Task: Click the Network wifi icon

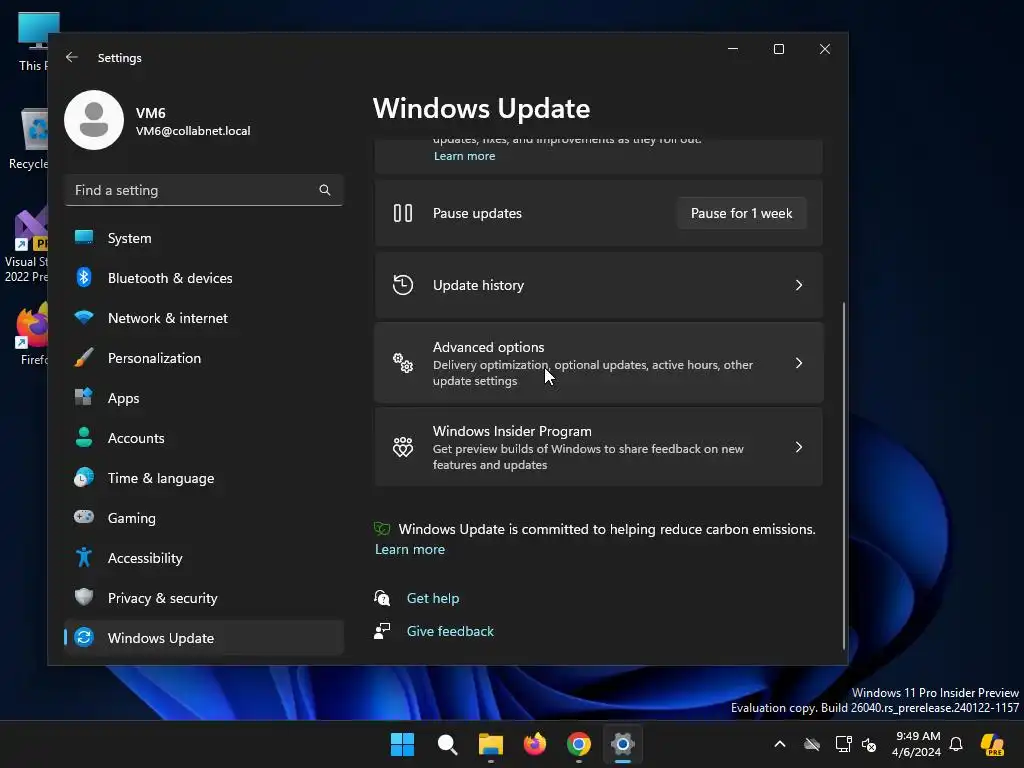Action: tap(84, 317)
